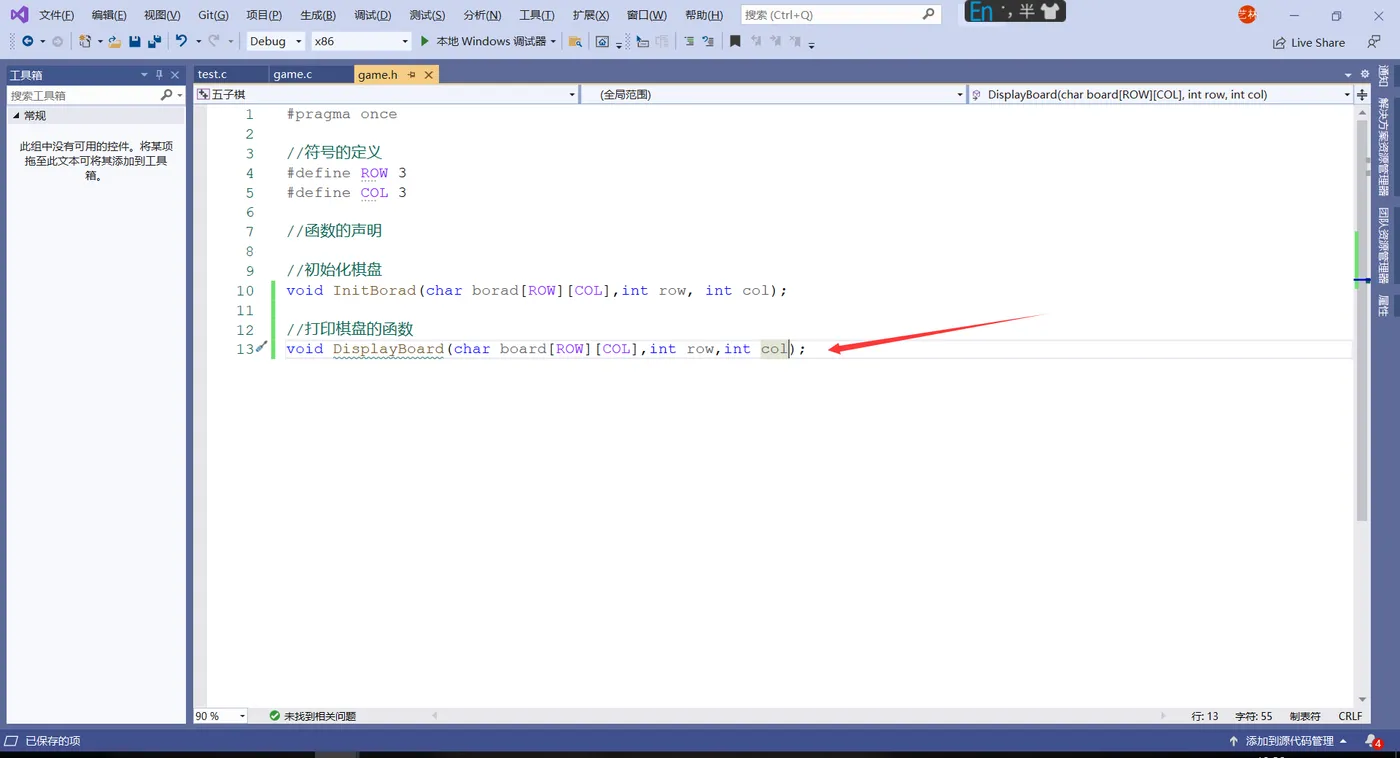The height and width of the screenshot is (758, 1400).
Task: Toggle pin on the game.h tab
Action: (412, 75)
